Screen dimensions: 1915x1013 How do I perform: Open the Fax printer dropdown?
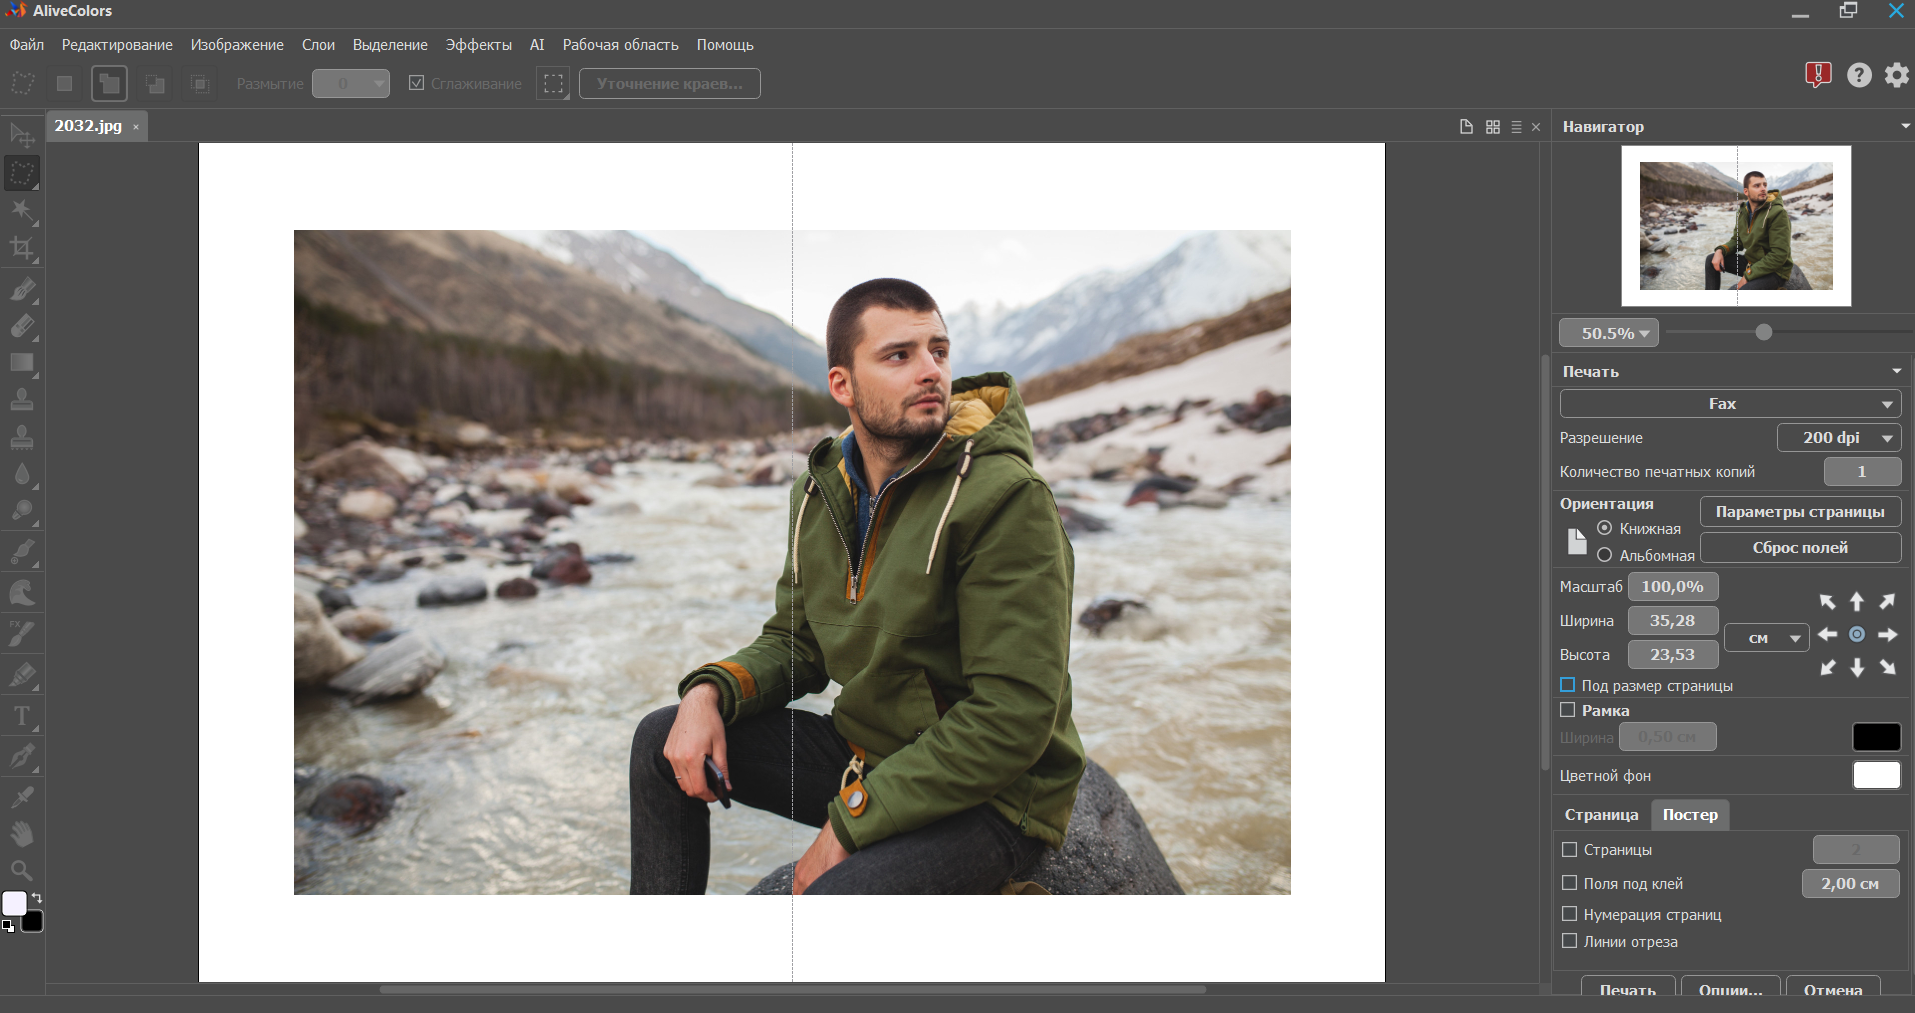pyautogui.click(x=1730, y=404)
